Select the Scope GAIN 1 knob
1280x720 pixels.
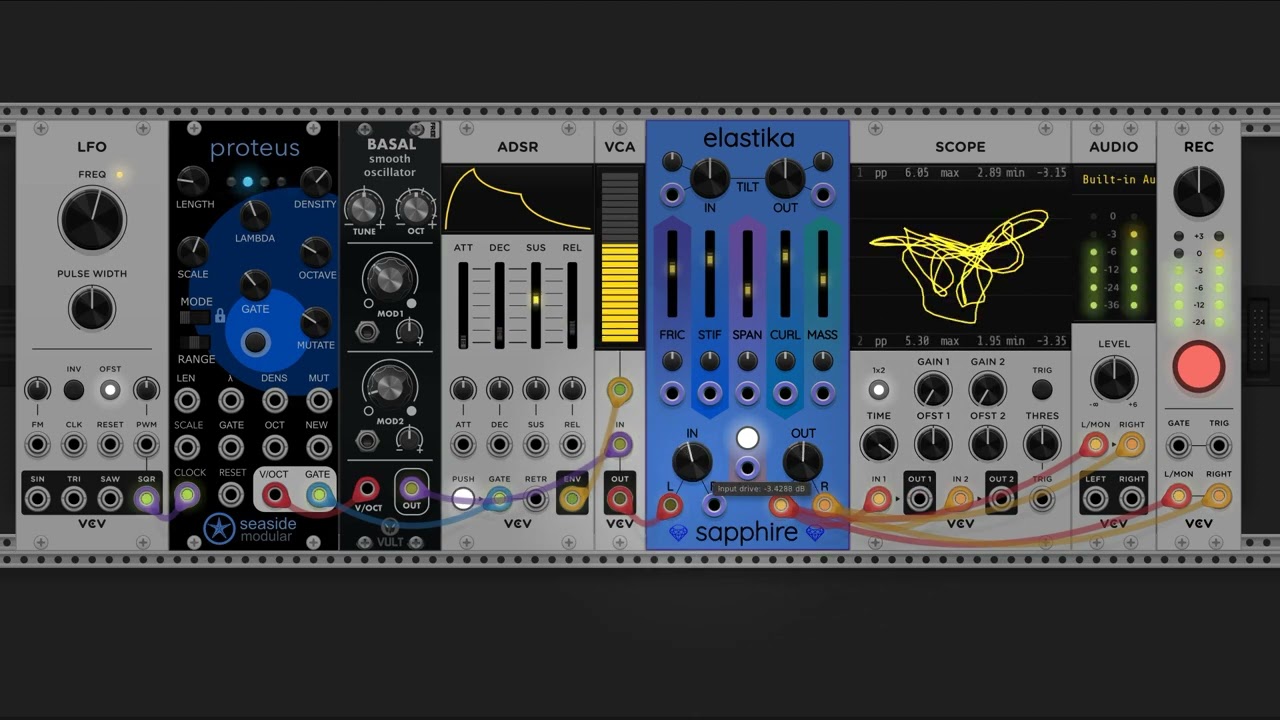coord(933,389)
